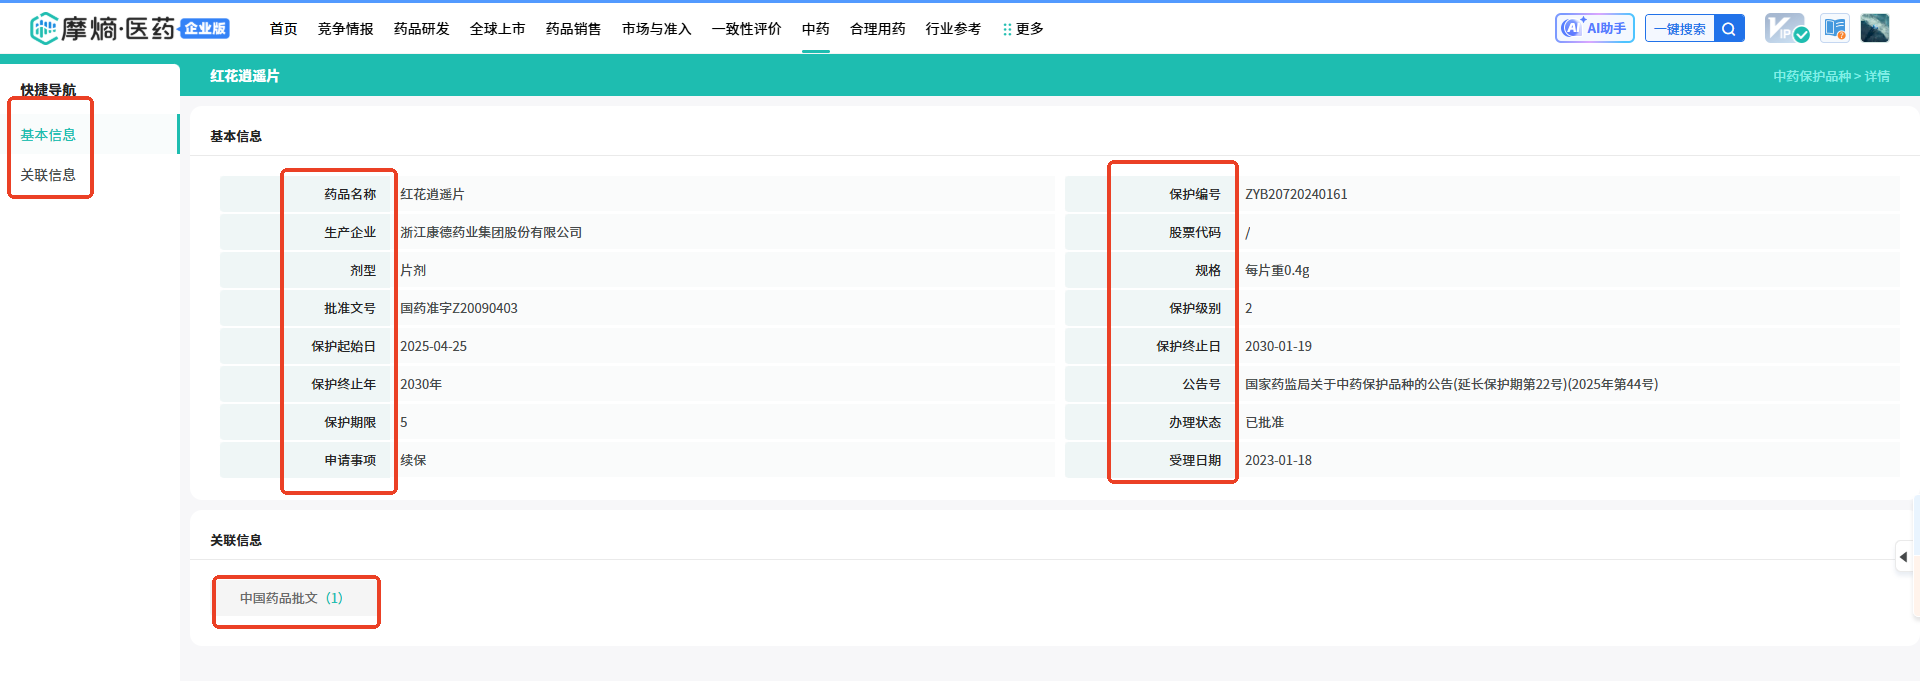Open the 全球上市 menu
The image size is (1920, 681).
click(x=497, y=29)
